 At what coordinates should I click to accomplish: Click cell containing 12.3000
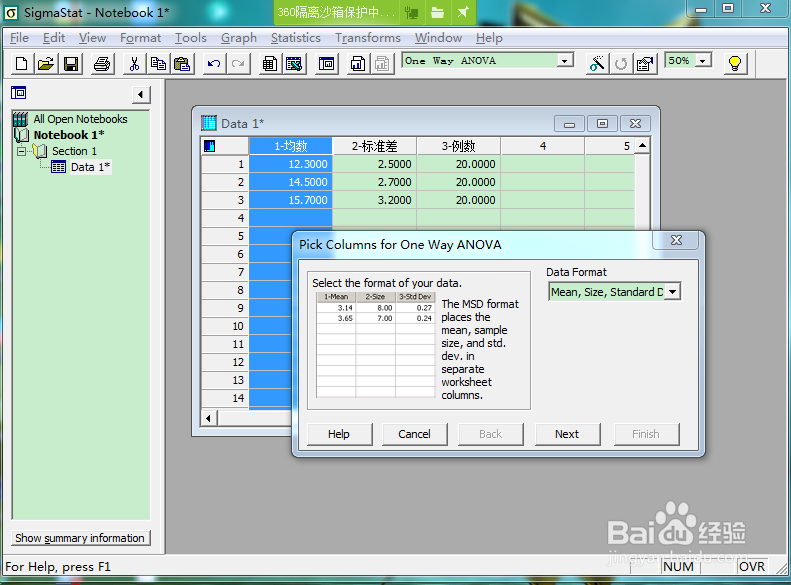(x=291, y=164)
